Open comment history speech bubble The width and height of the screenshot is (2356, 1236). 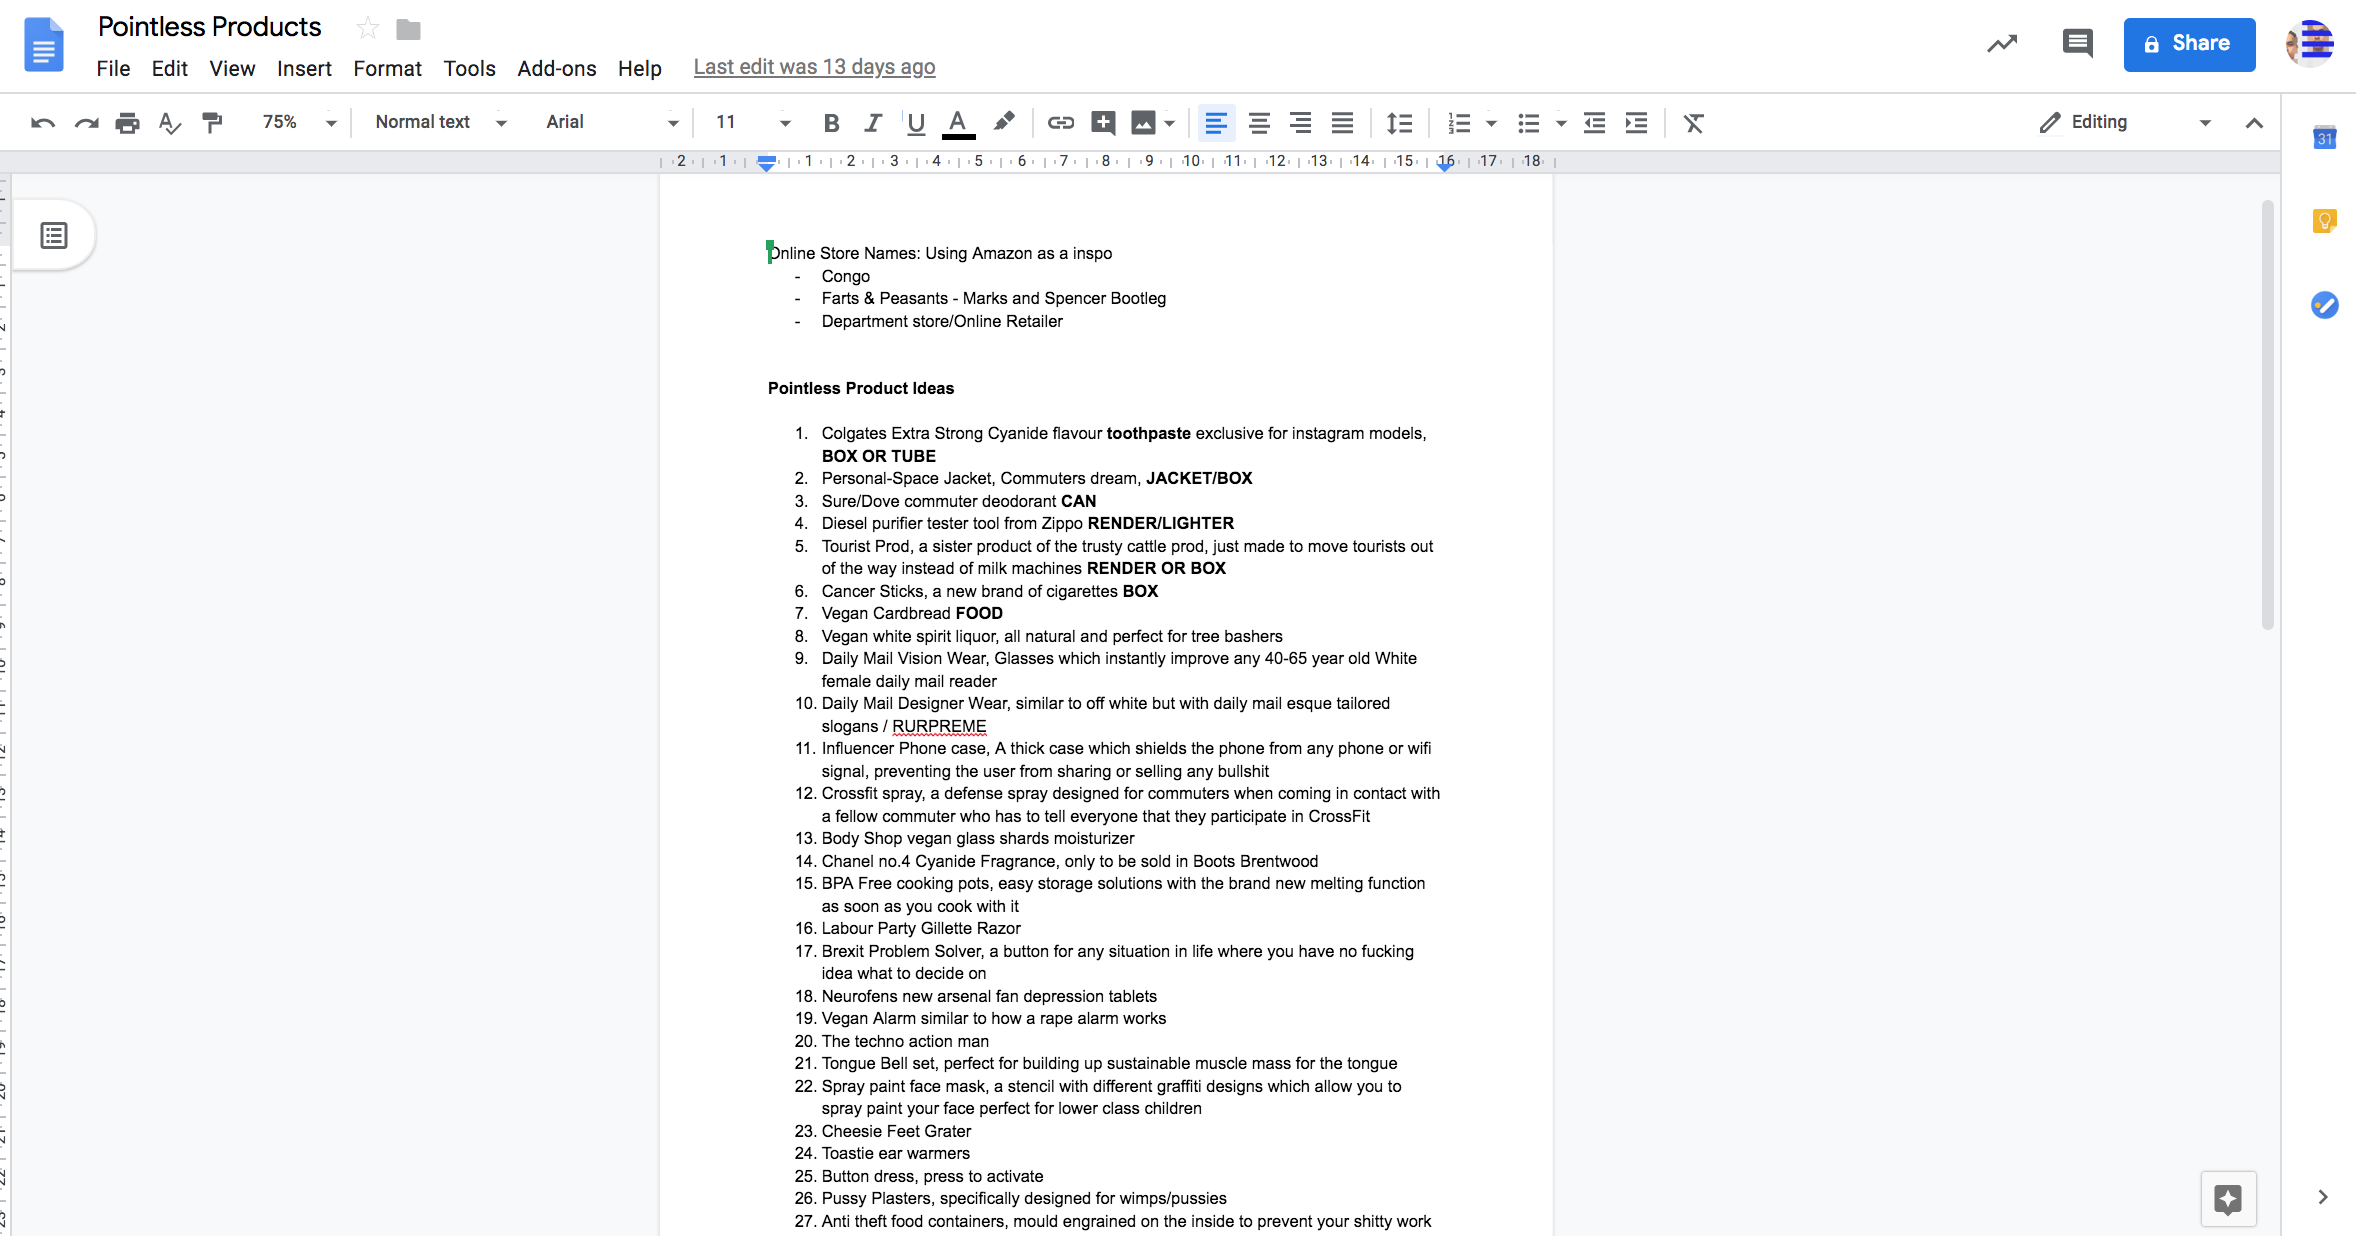coord(2078,43)
